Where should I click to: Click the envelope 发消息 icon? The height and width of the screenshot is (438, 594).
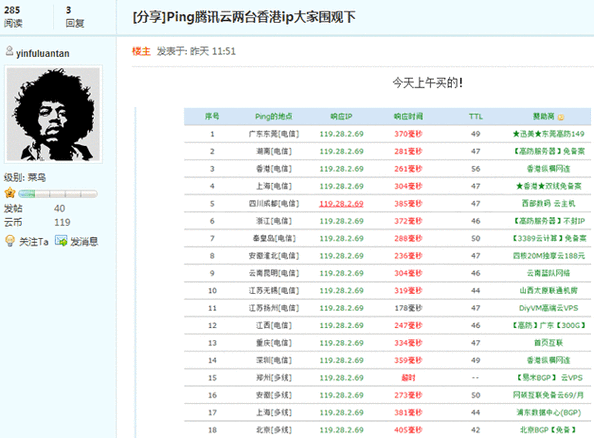click(x=61, y=241)
